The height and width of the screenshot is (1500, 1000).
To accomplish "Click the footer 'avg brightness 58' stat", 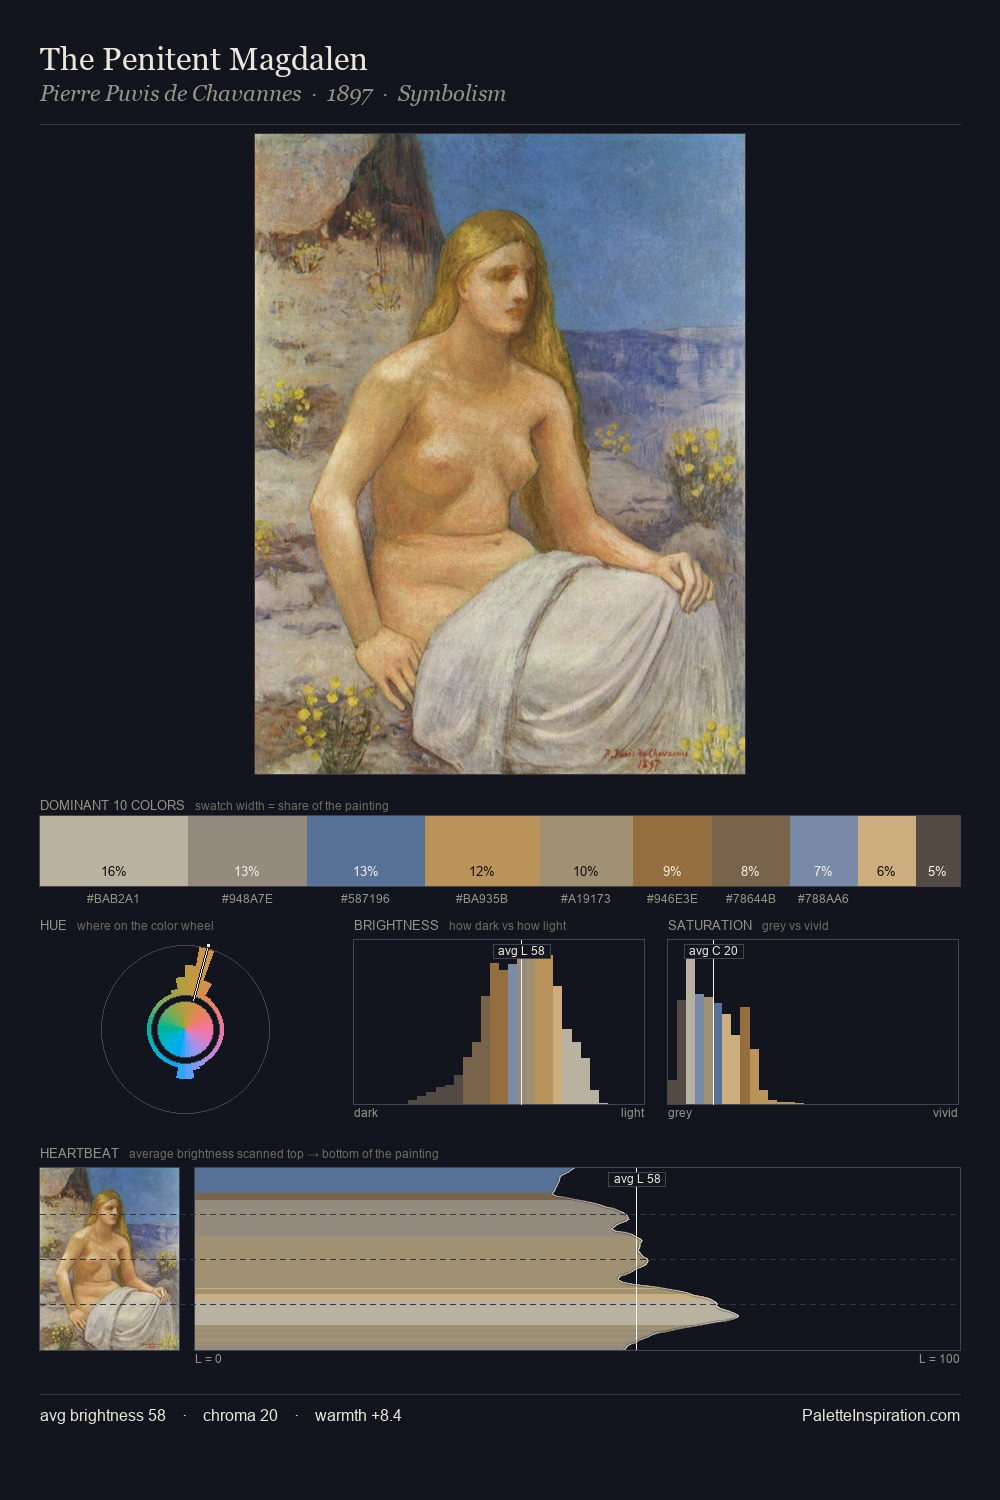I will point(103,1415).
